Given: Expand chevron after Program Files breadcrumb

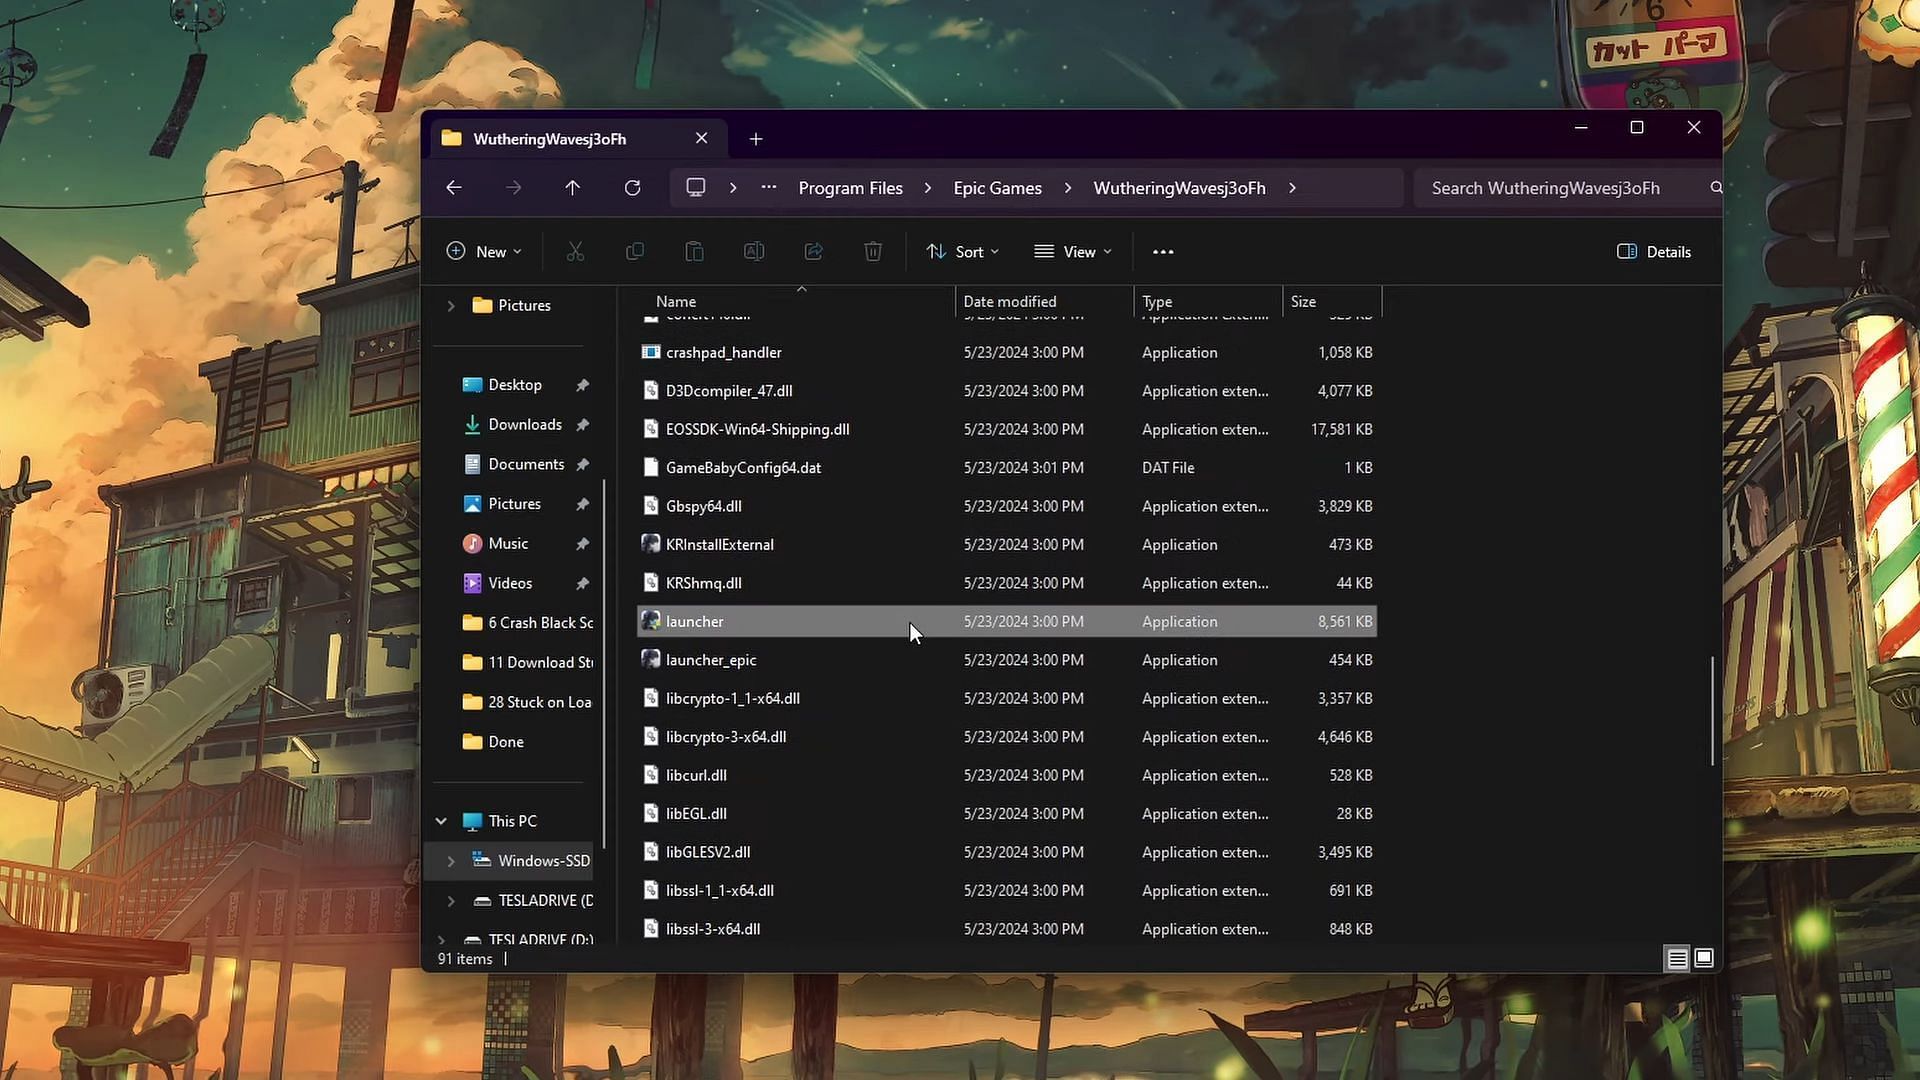Looking at the screenshot, I should click(928, 188).
